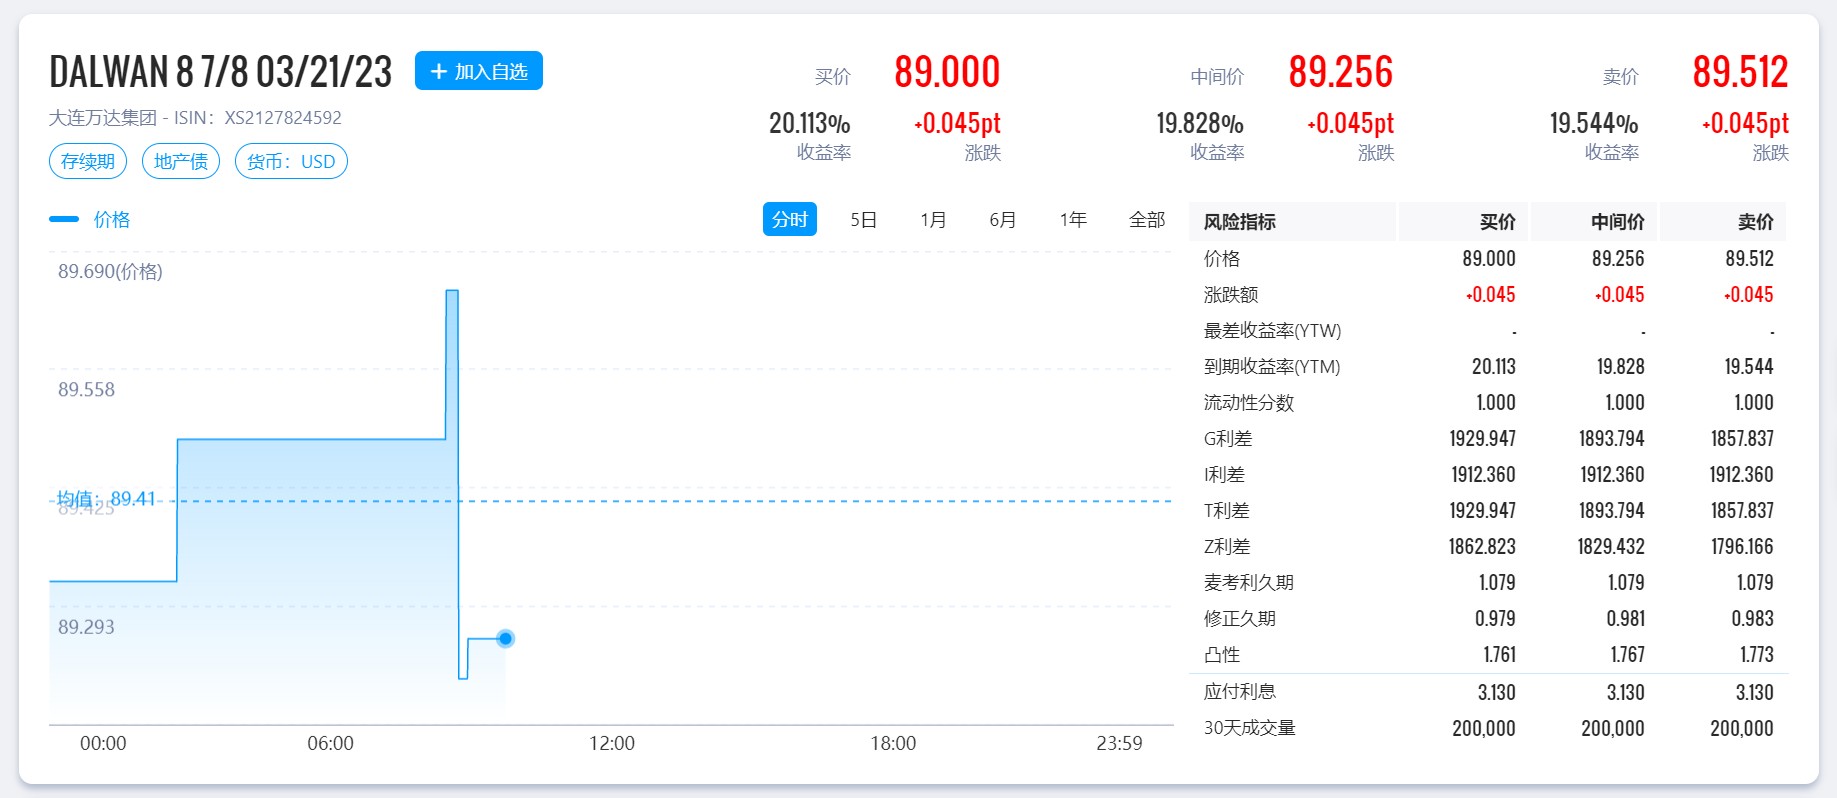Click the mid price 89.256 in header
Viewport: 1837px width, 798px height.
(x=1341, y=72)
